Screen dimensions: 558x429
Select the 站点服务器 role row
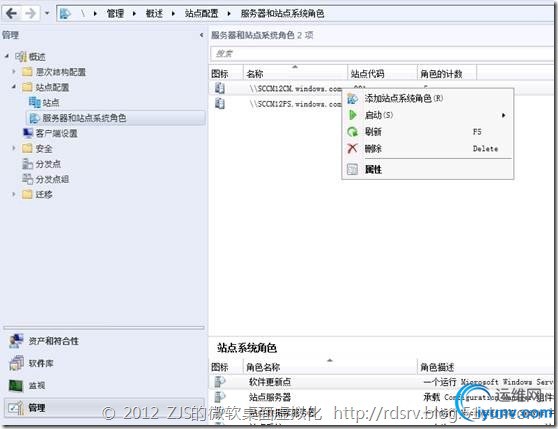pos(381,397)
